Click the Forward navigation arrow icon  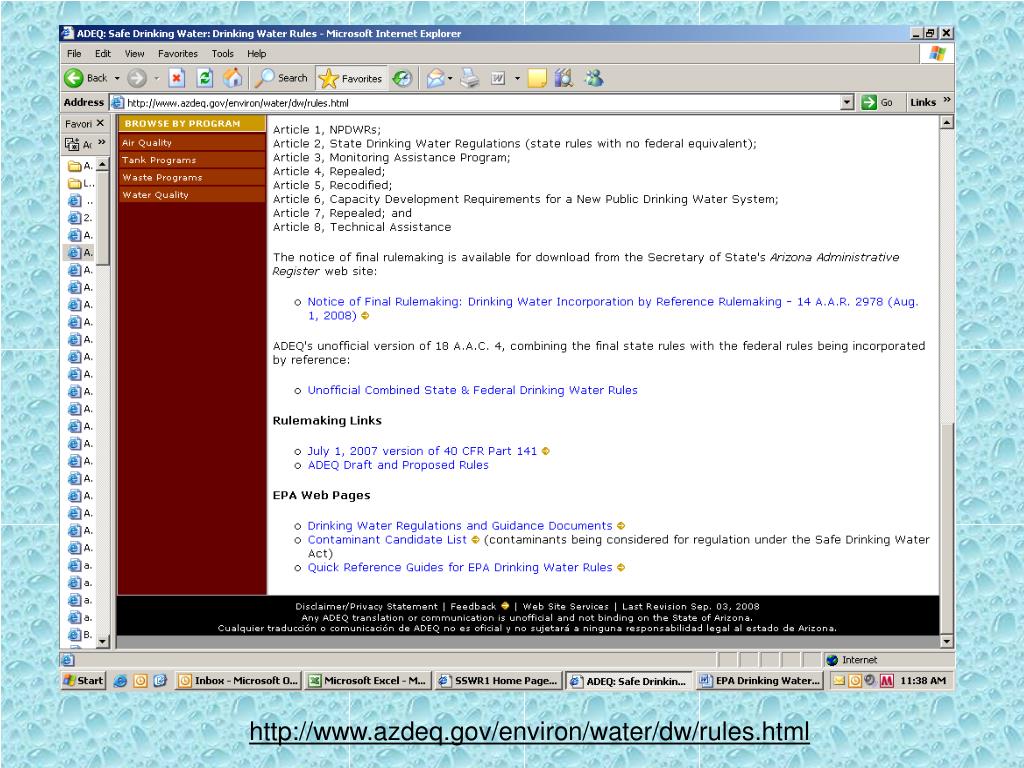pyautogui.click(x=136, y=78)
